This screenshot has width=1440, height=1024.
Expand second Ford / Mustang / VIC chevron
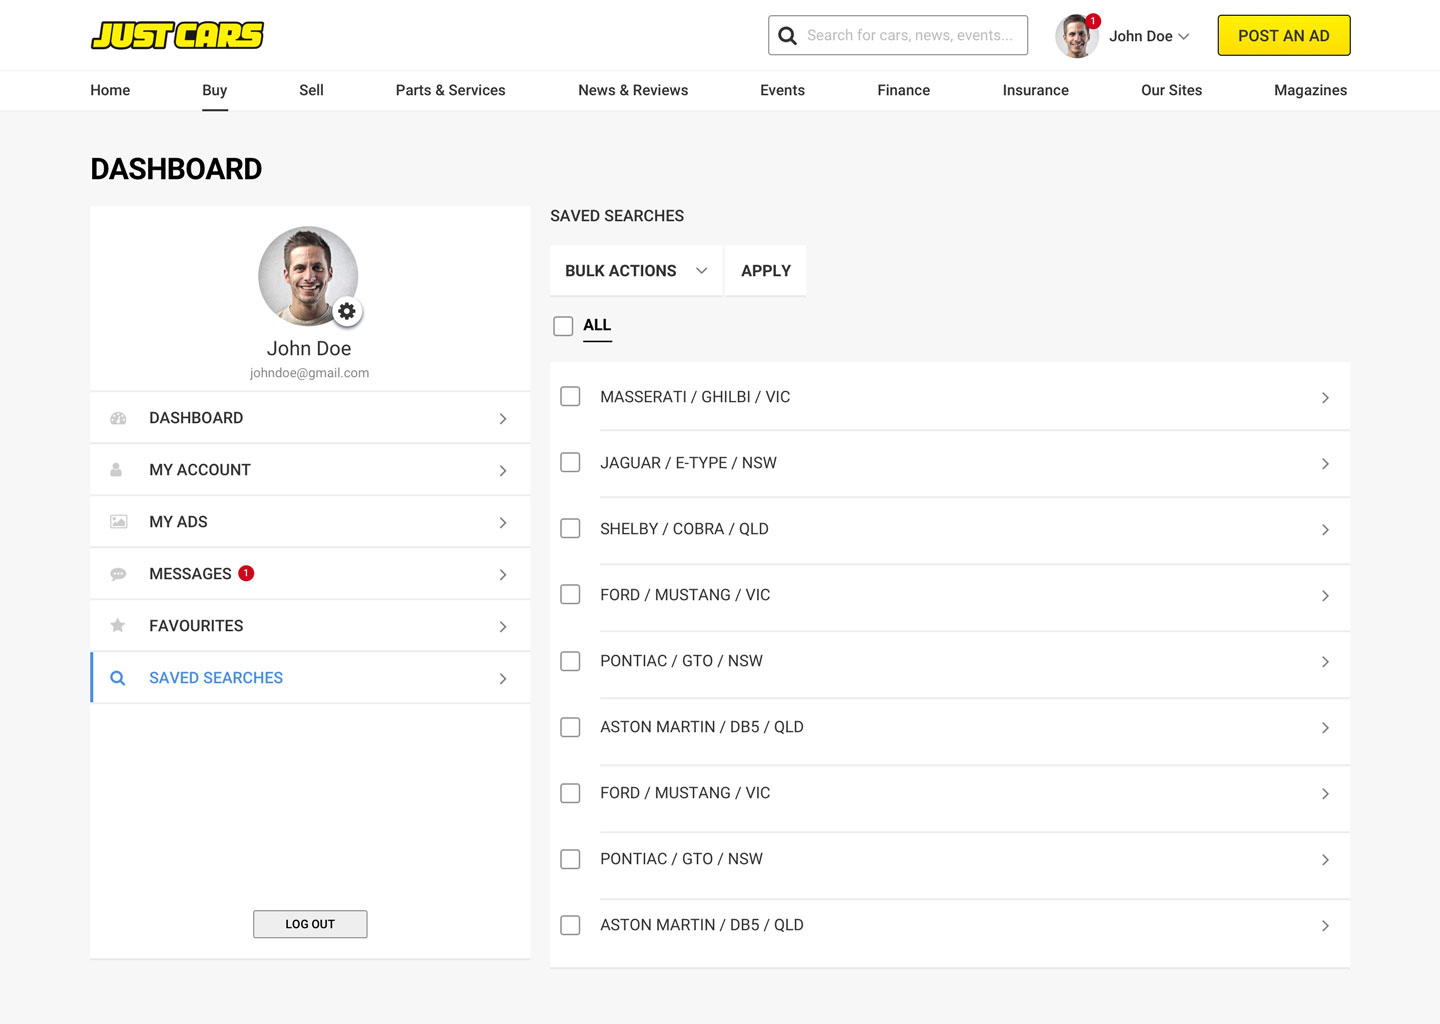[1325, 794]
